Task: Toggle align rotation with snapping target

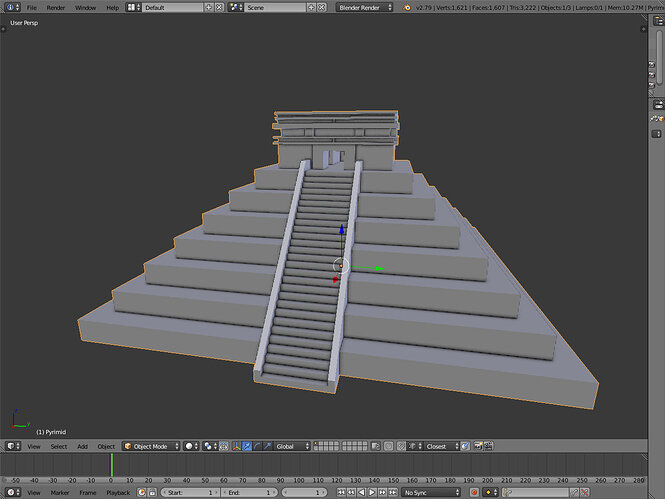Action: coord(465,446)
